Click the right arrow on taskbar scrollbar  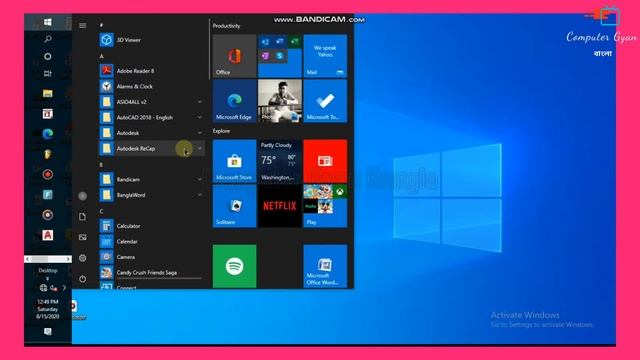68,259
